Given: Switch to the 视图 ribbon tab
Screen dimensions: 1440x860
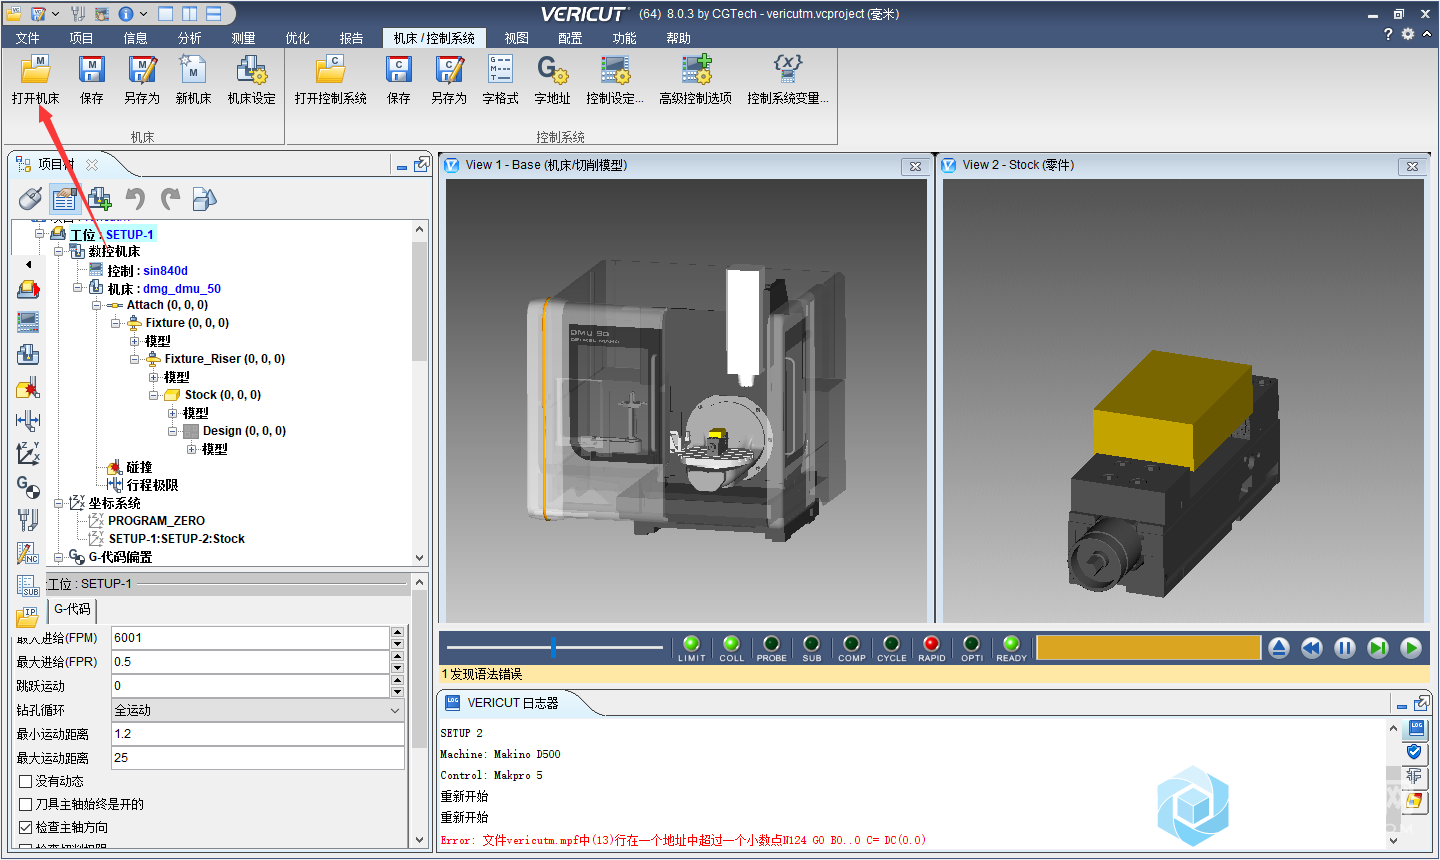Looking at the screenshot, I should click(516, 38).
